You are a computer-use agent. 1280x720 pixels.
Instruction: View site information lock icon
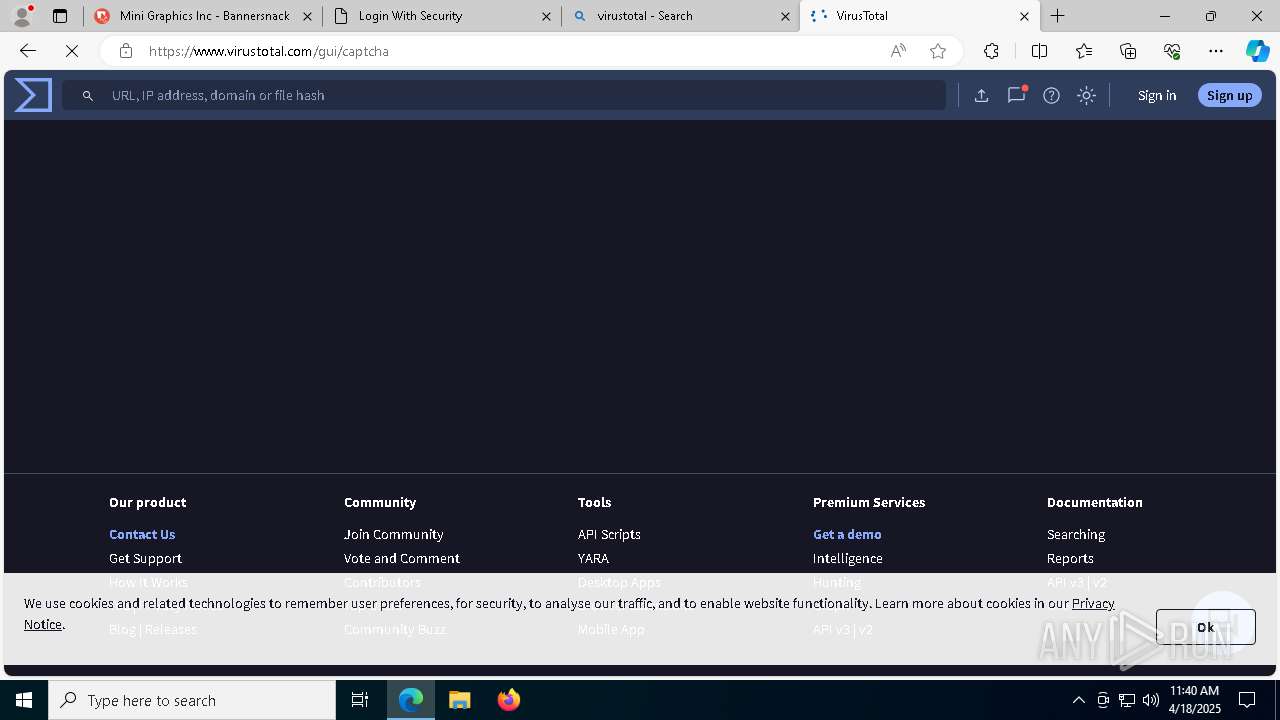[x=125, y=51]
